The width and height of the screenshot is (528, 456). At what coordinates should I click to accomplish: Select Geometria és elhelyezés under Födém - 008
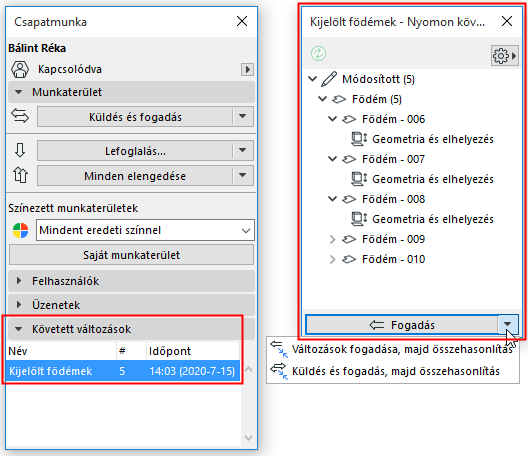click(x=433, y=219)
